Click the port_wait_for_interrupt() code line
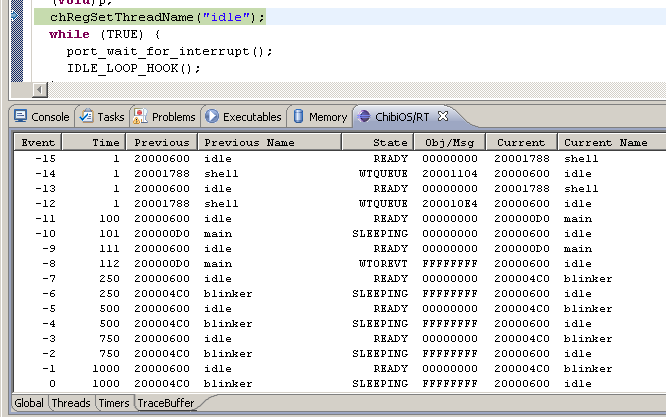Image resolution: width=666 pixels, height=417 pixels. pyautogui.click(x=169, y=51)
